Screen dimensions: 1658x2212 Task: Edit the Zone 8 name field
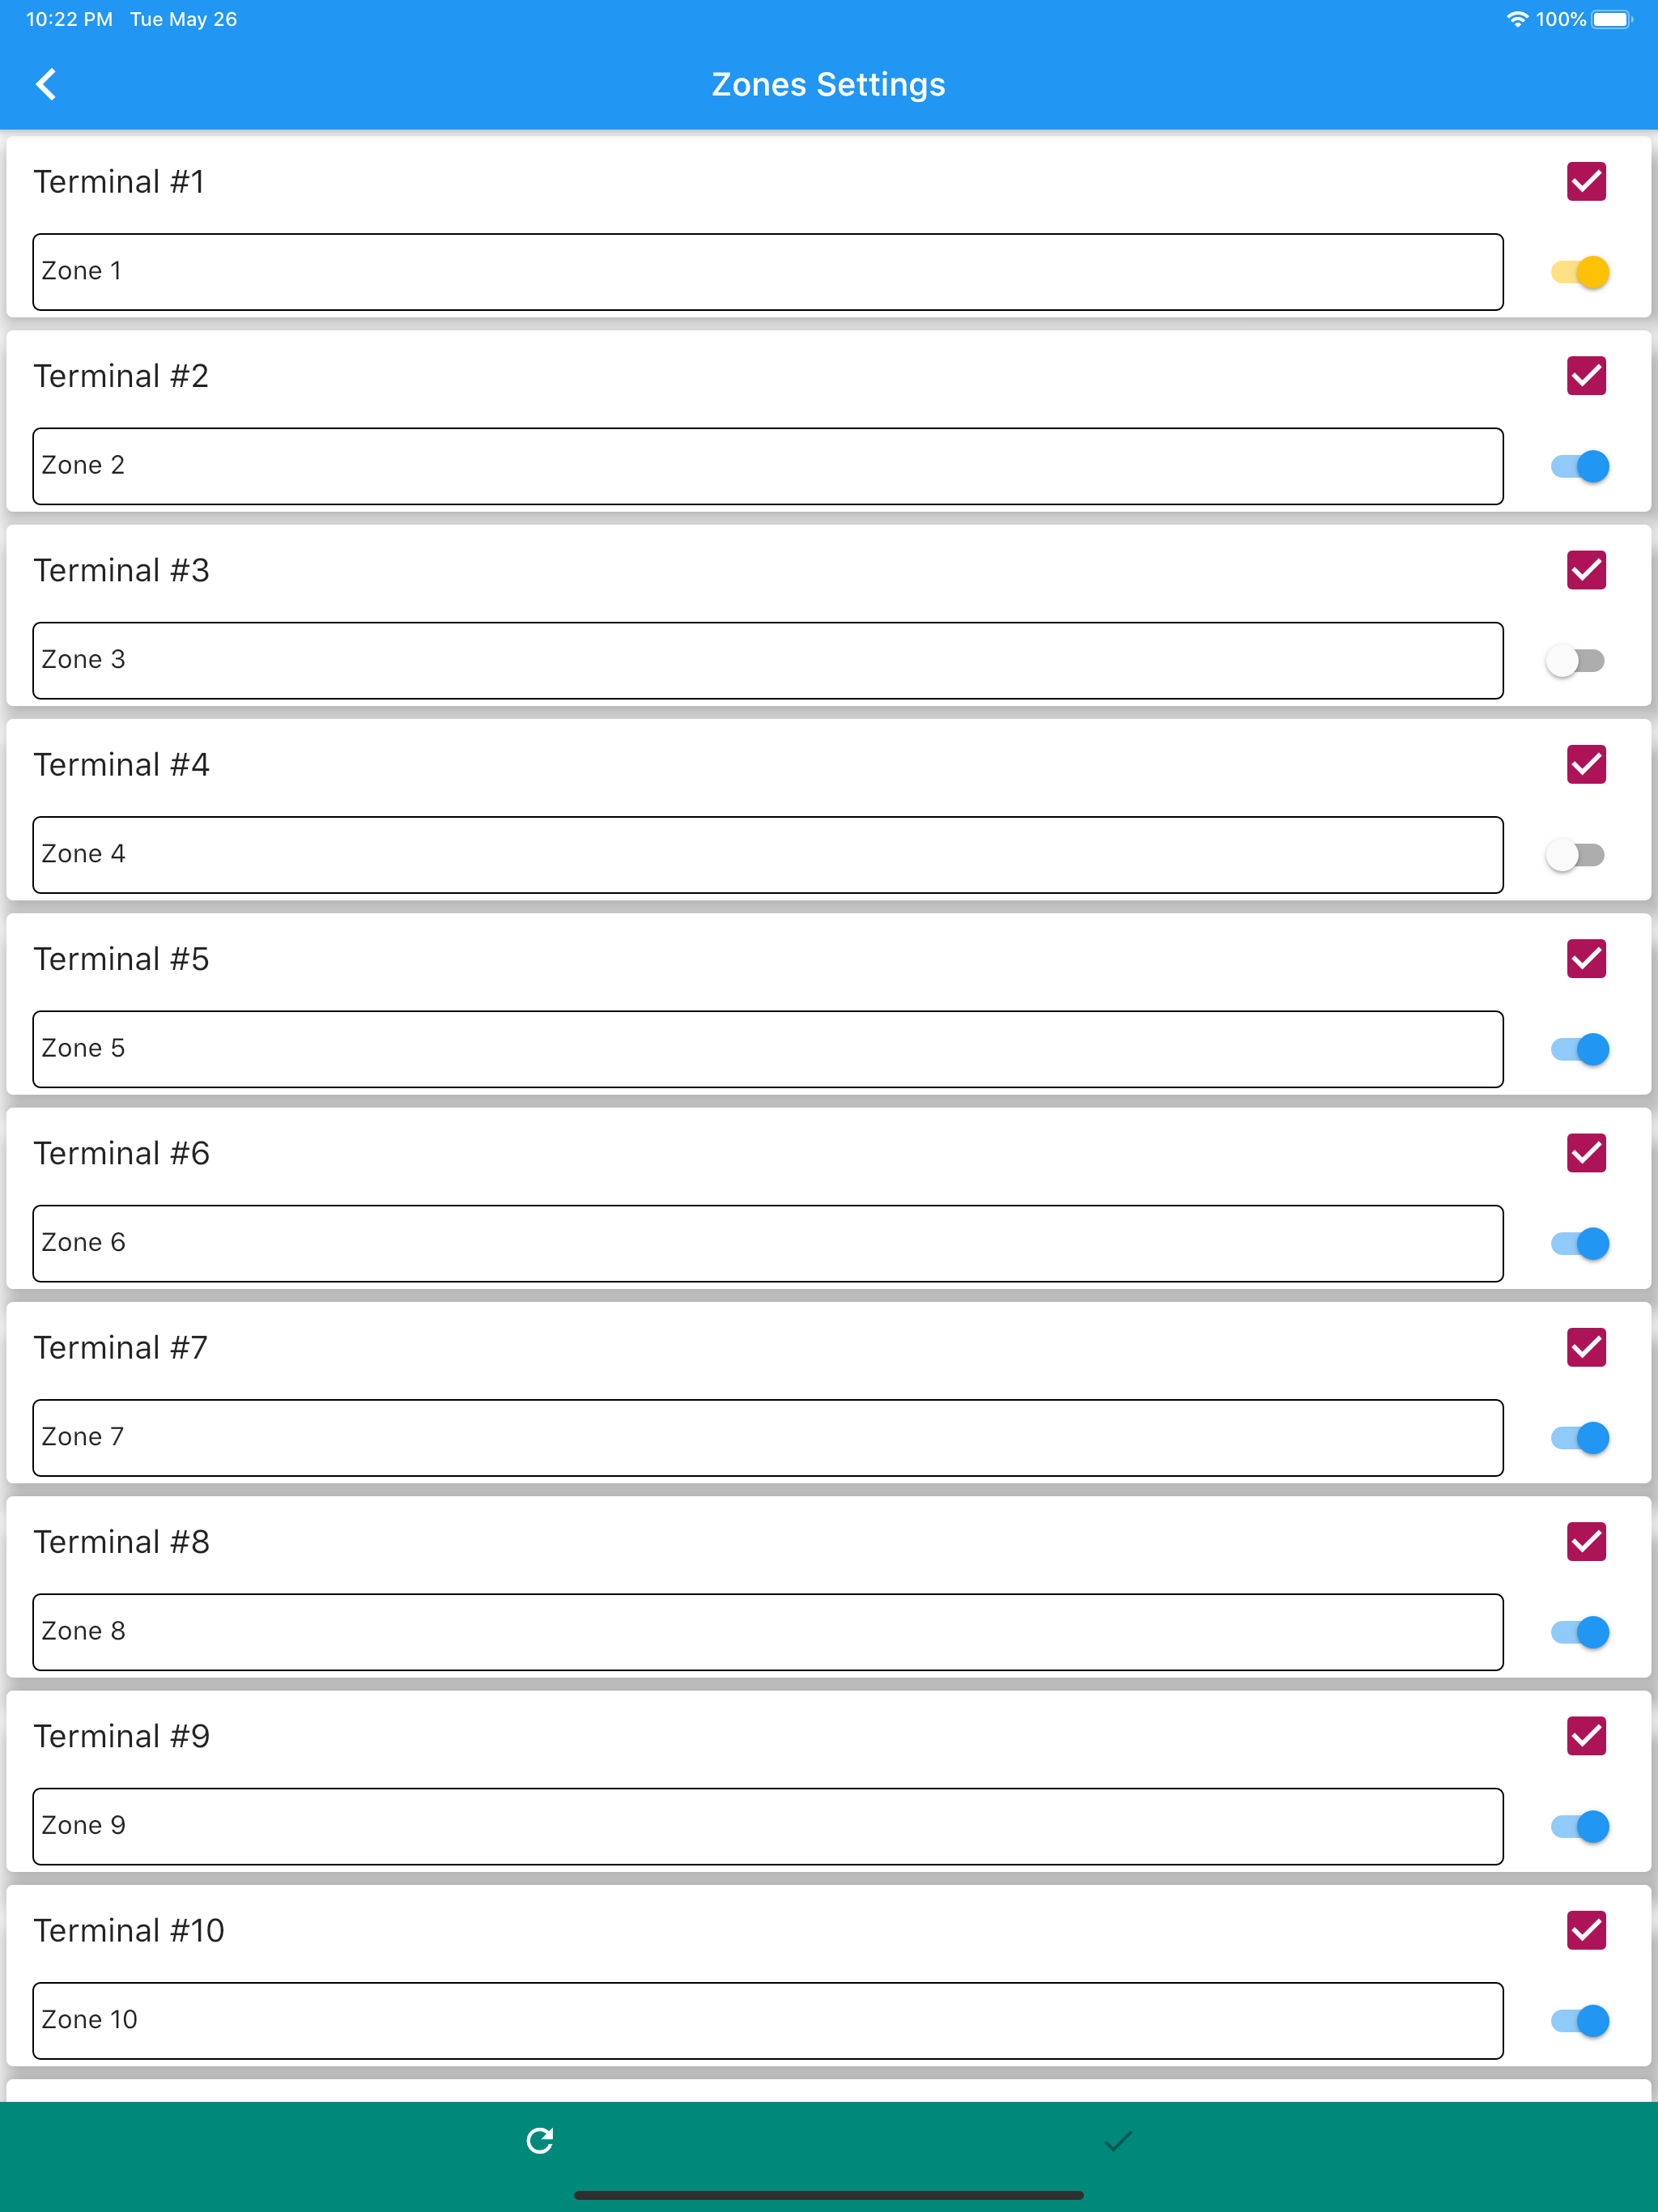coord(768,1632)
